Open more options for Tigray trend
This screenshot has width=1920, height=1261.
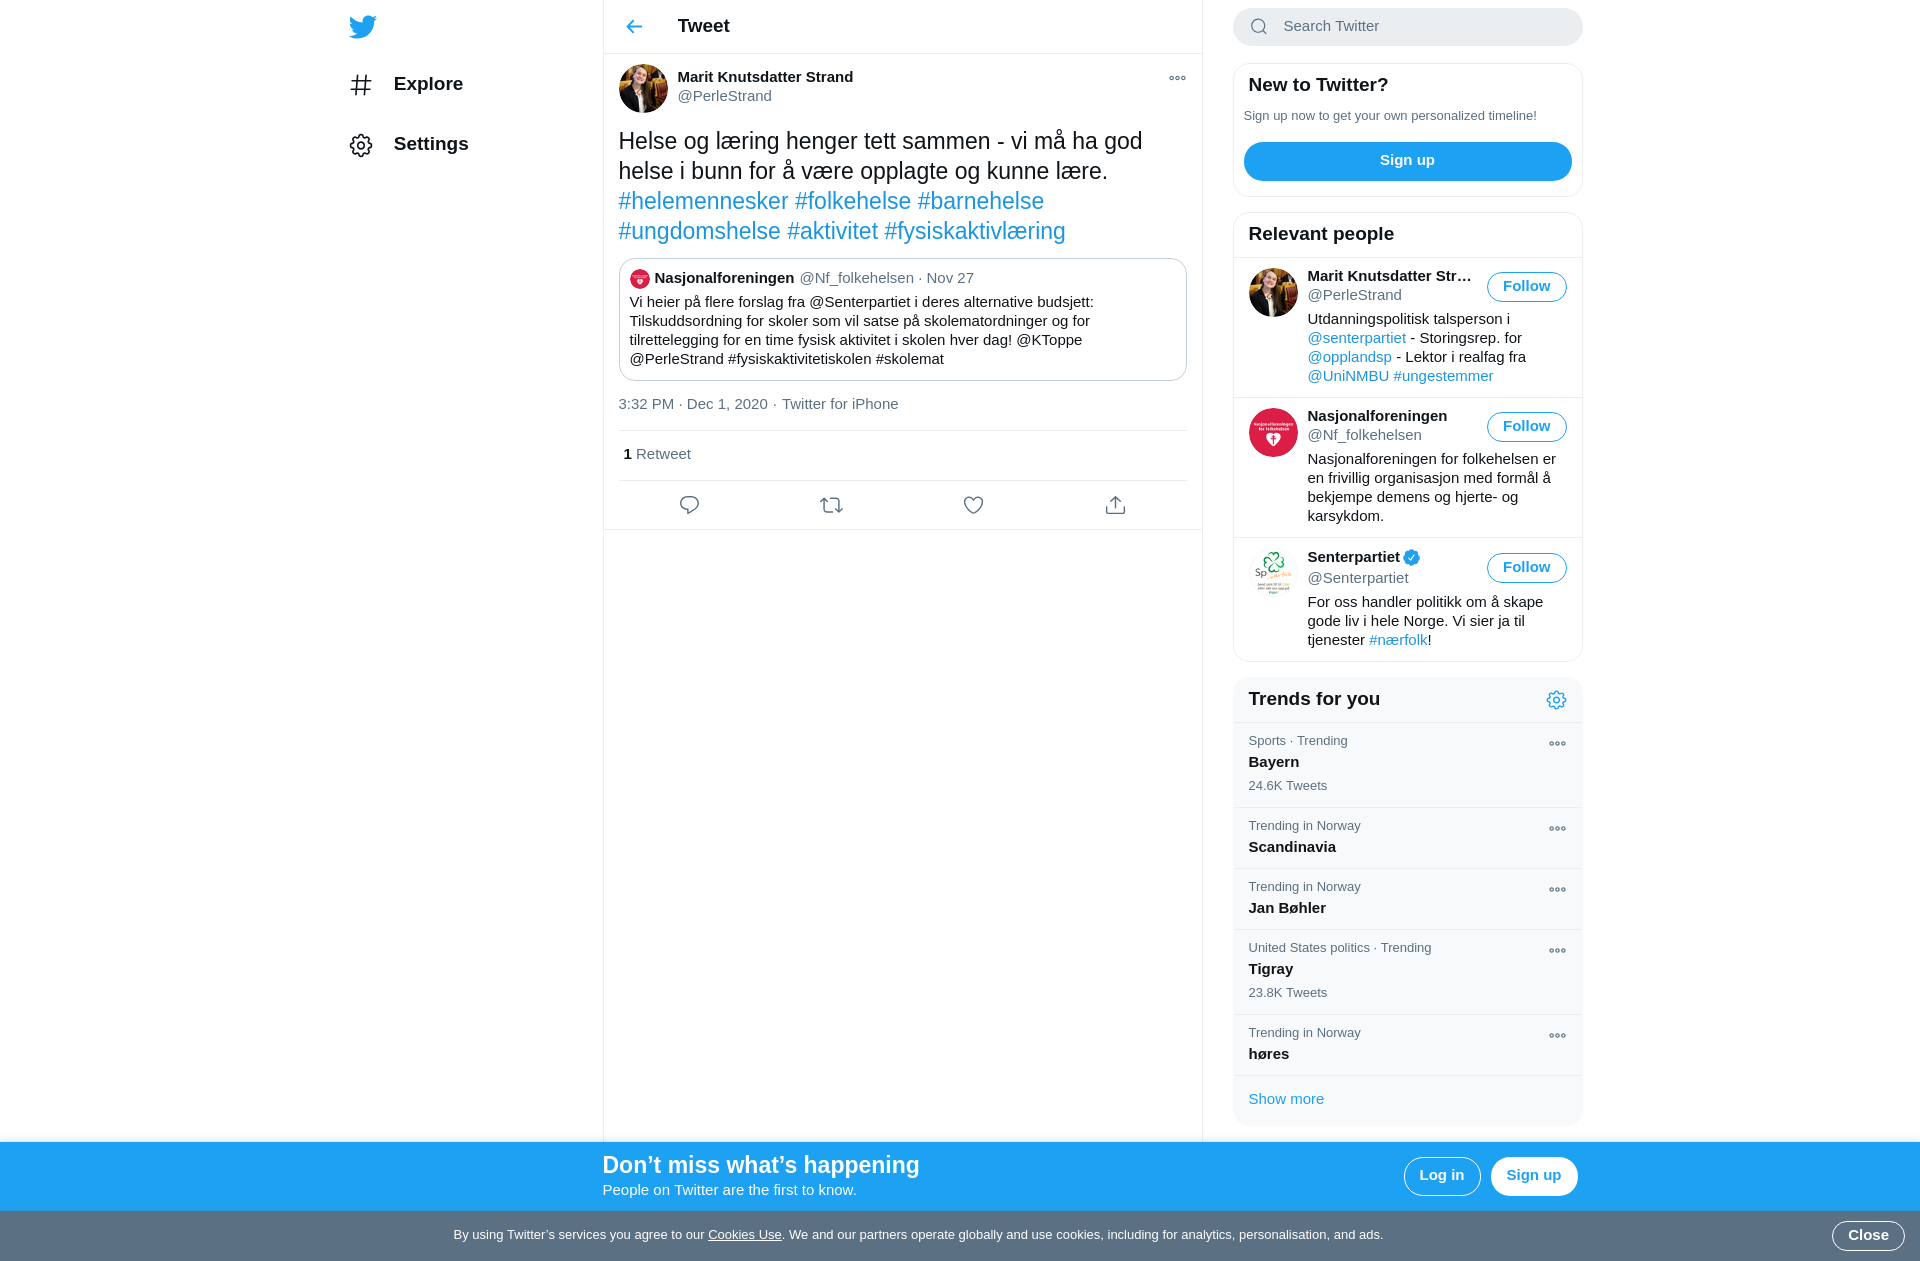pyautogui.click(x=1557, y=951)
